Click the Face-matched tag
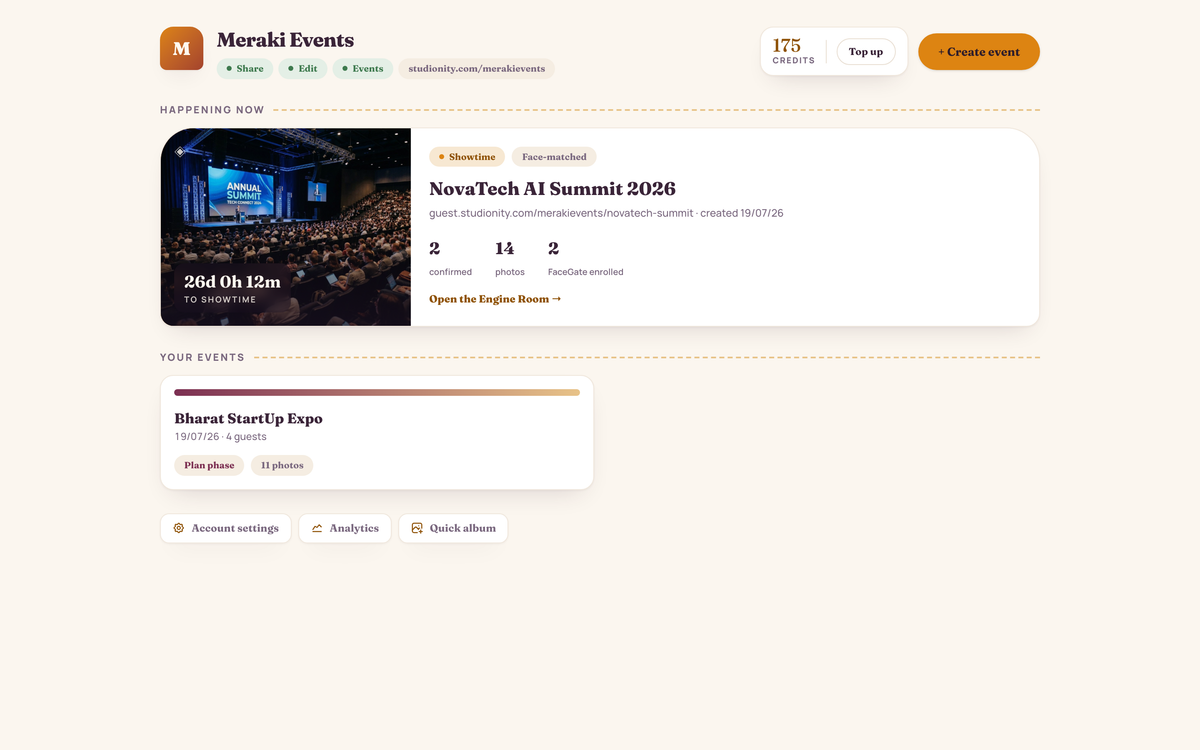The height and width of the screenshot is (750, 1200). tap(554, 157)
